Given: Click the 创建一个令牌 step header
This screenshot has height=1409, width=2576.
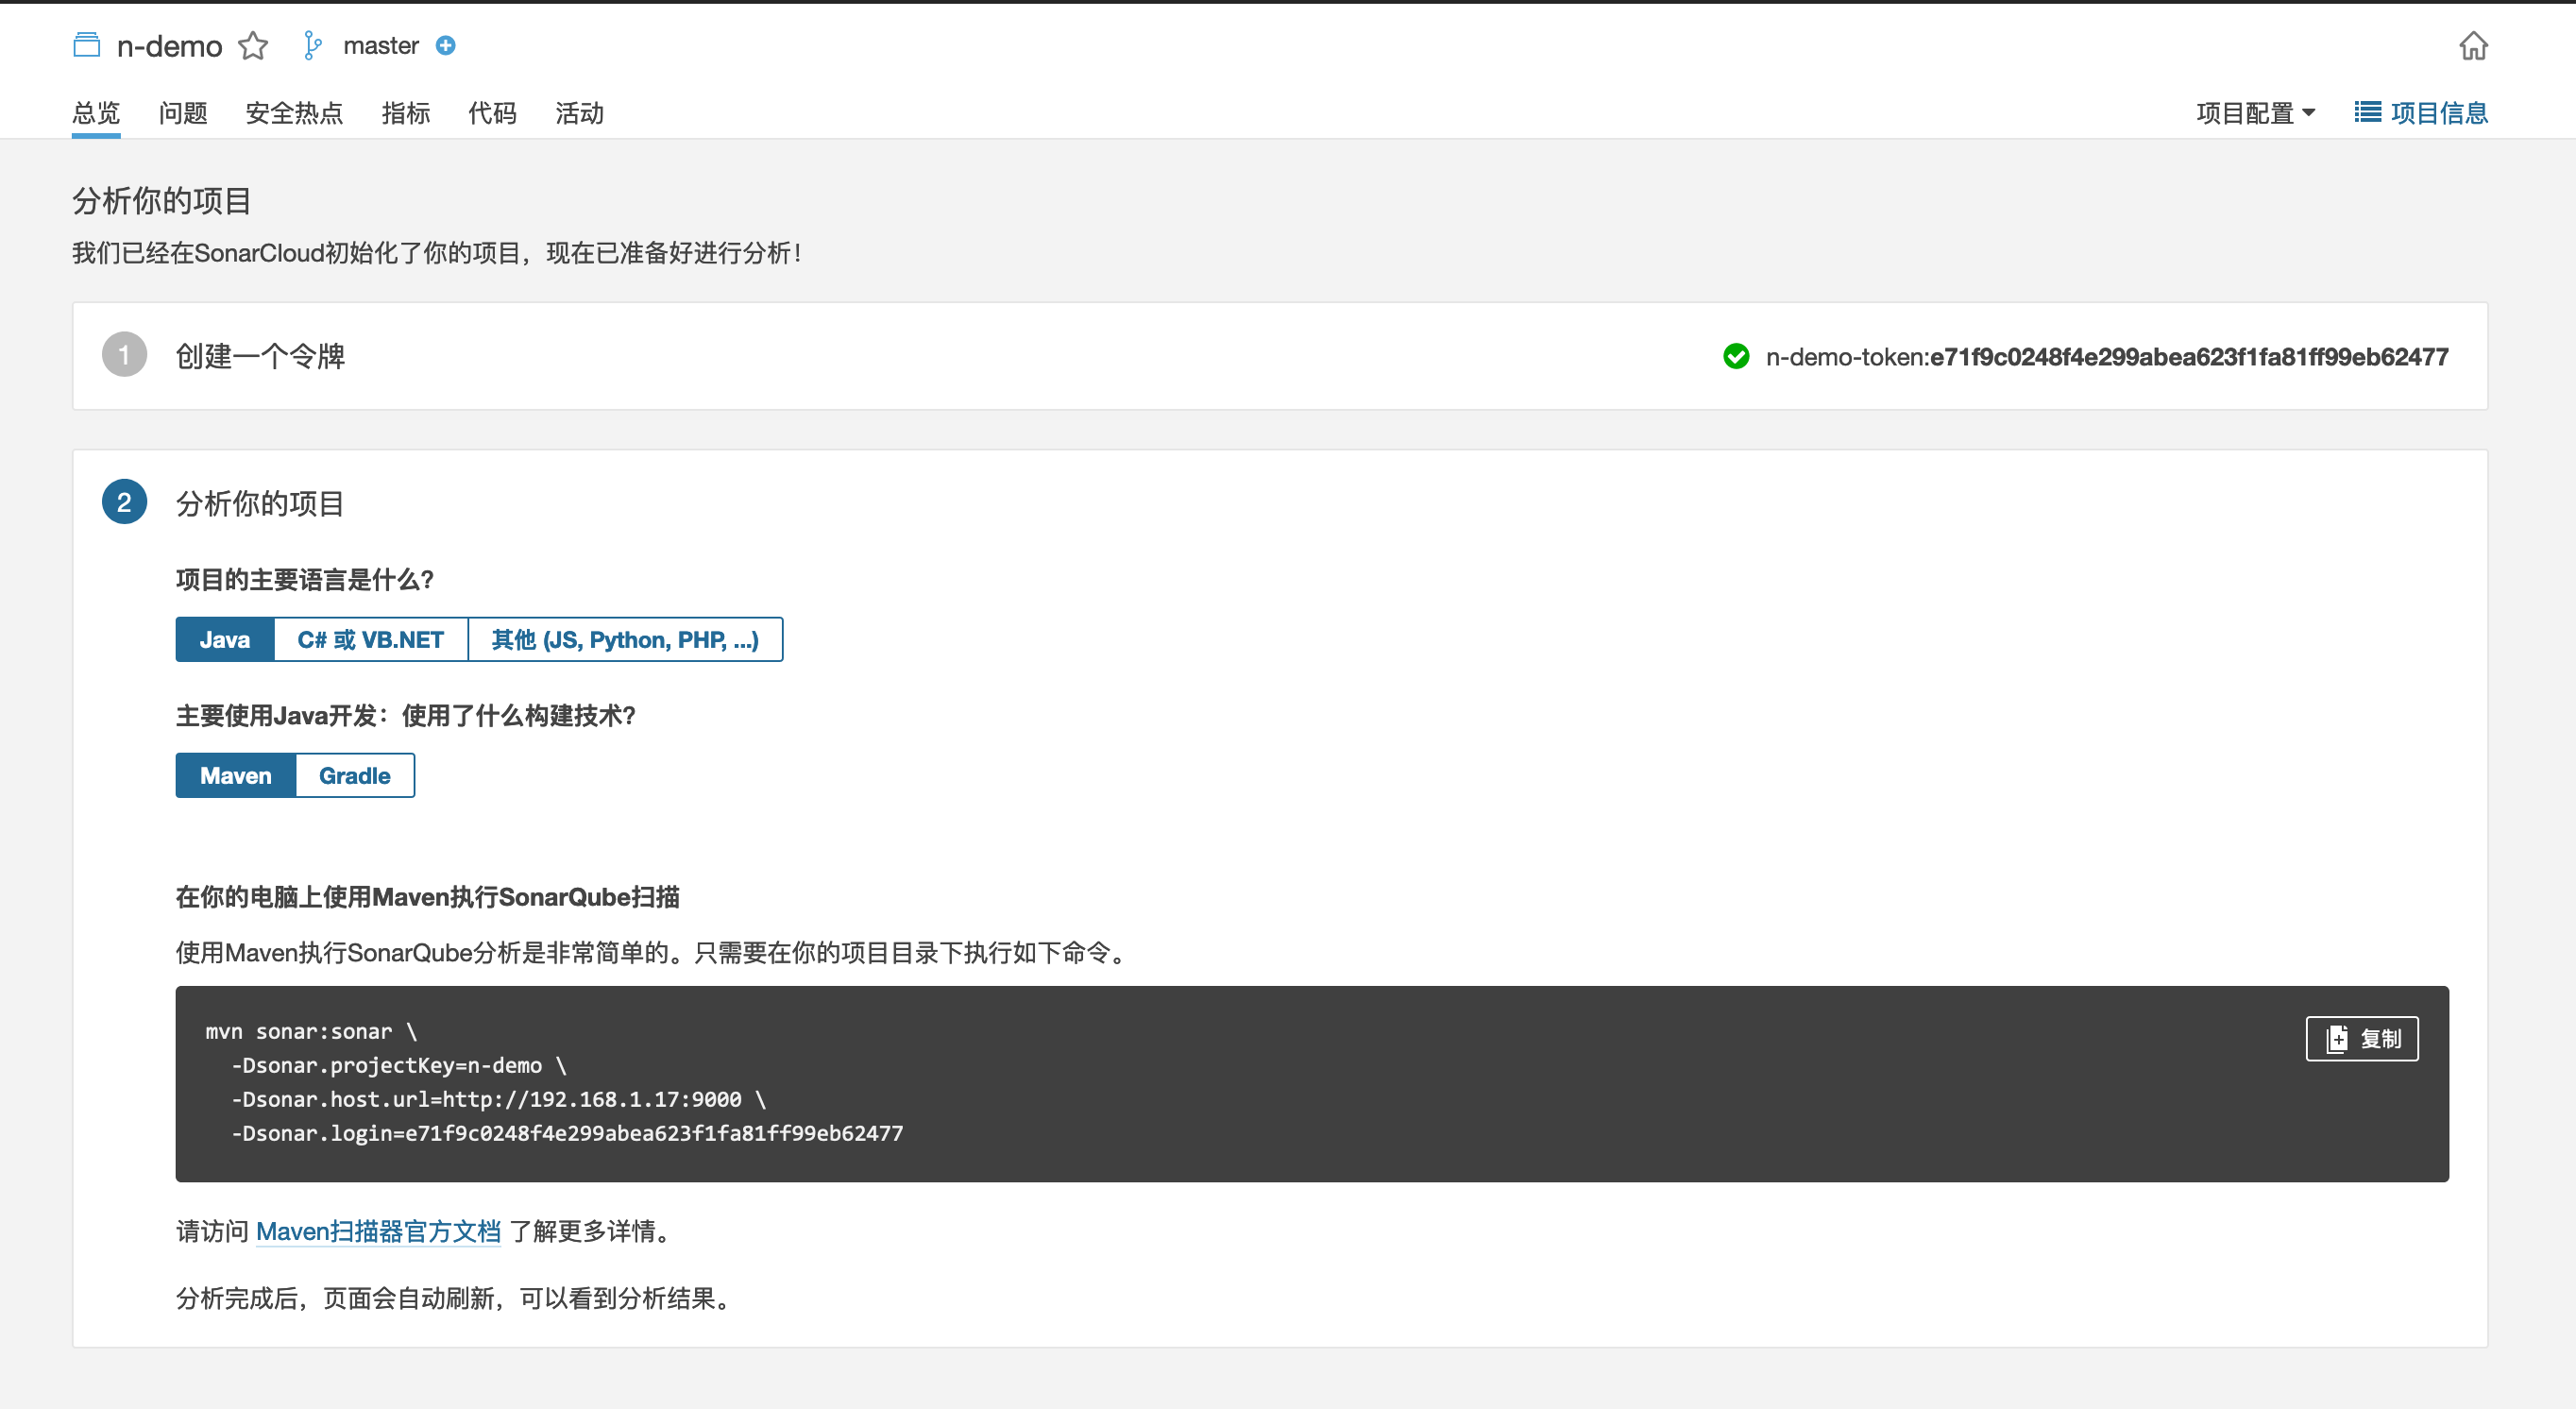Looking at the screenshot, I should 260,356.
